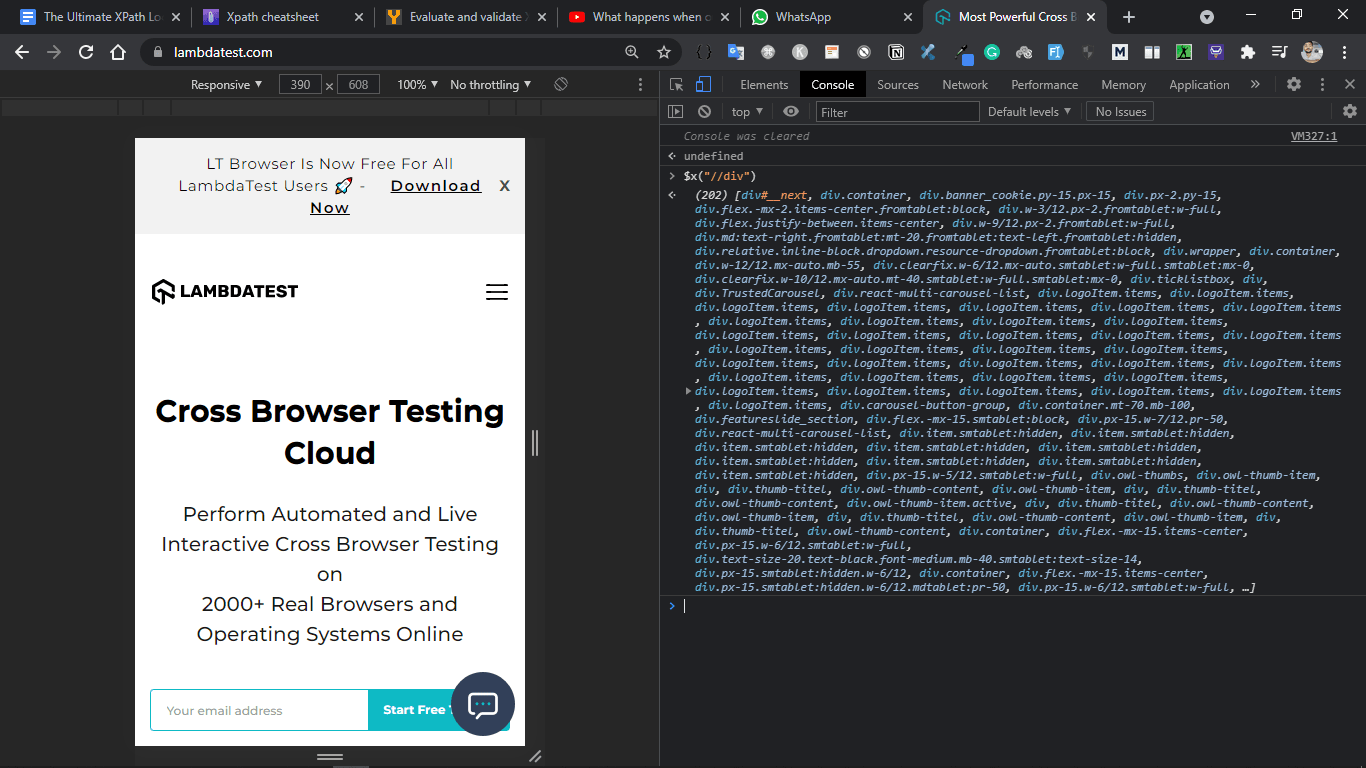The image size is (1366, 768).
Task: Open the No throttling dropdown
Action: (490, 85)
